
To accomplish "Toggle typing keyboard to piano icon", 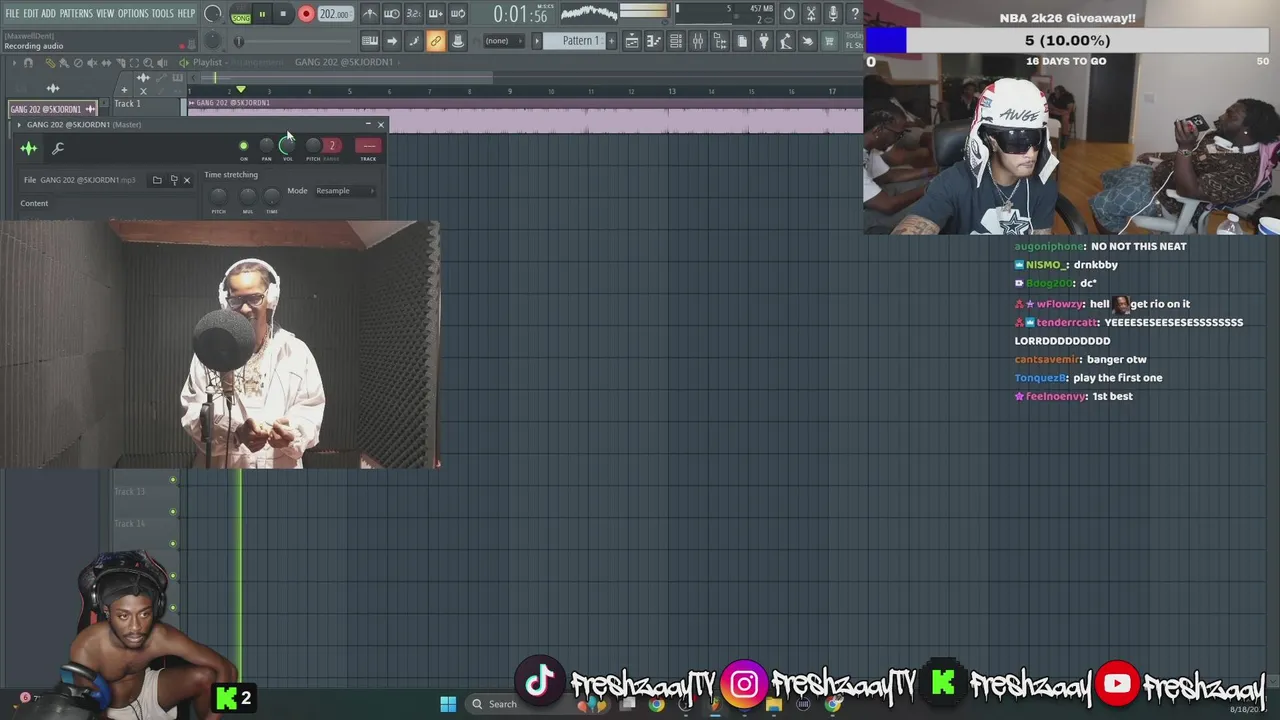I will (370, 41).
